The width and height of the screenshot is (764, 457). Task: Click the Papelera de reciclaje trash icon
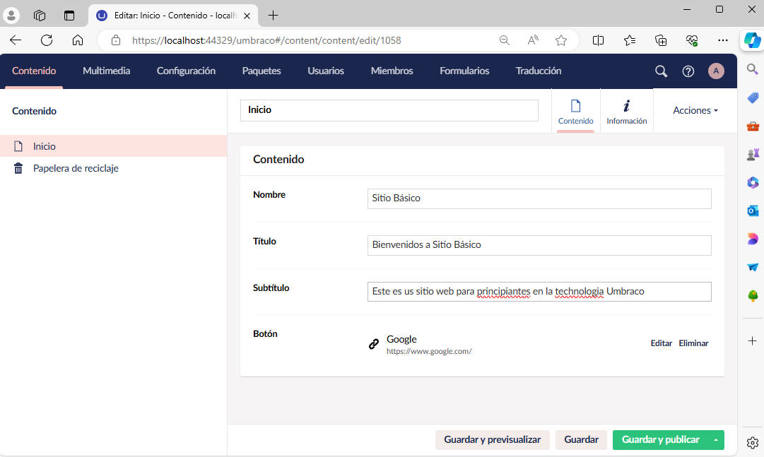[x=18, y=168]
